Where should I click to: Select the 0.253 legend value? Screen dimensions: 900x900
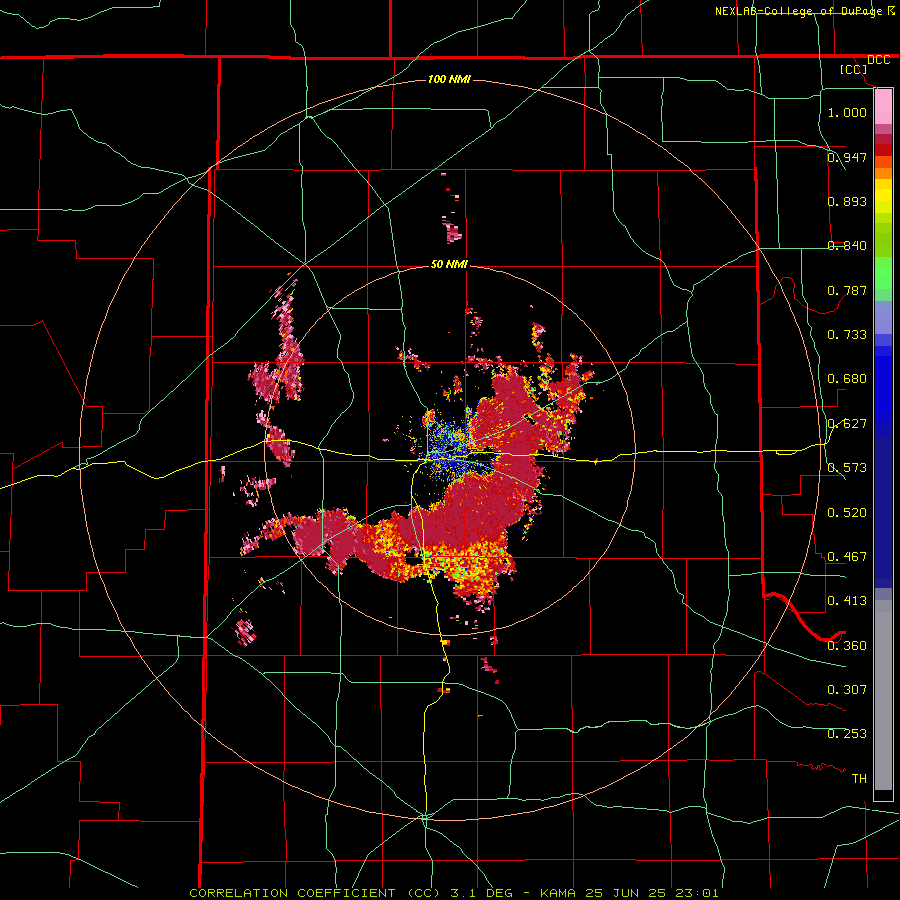coord(847,734)
